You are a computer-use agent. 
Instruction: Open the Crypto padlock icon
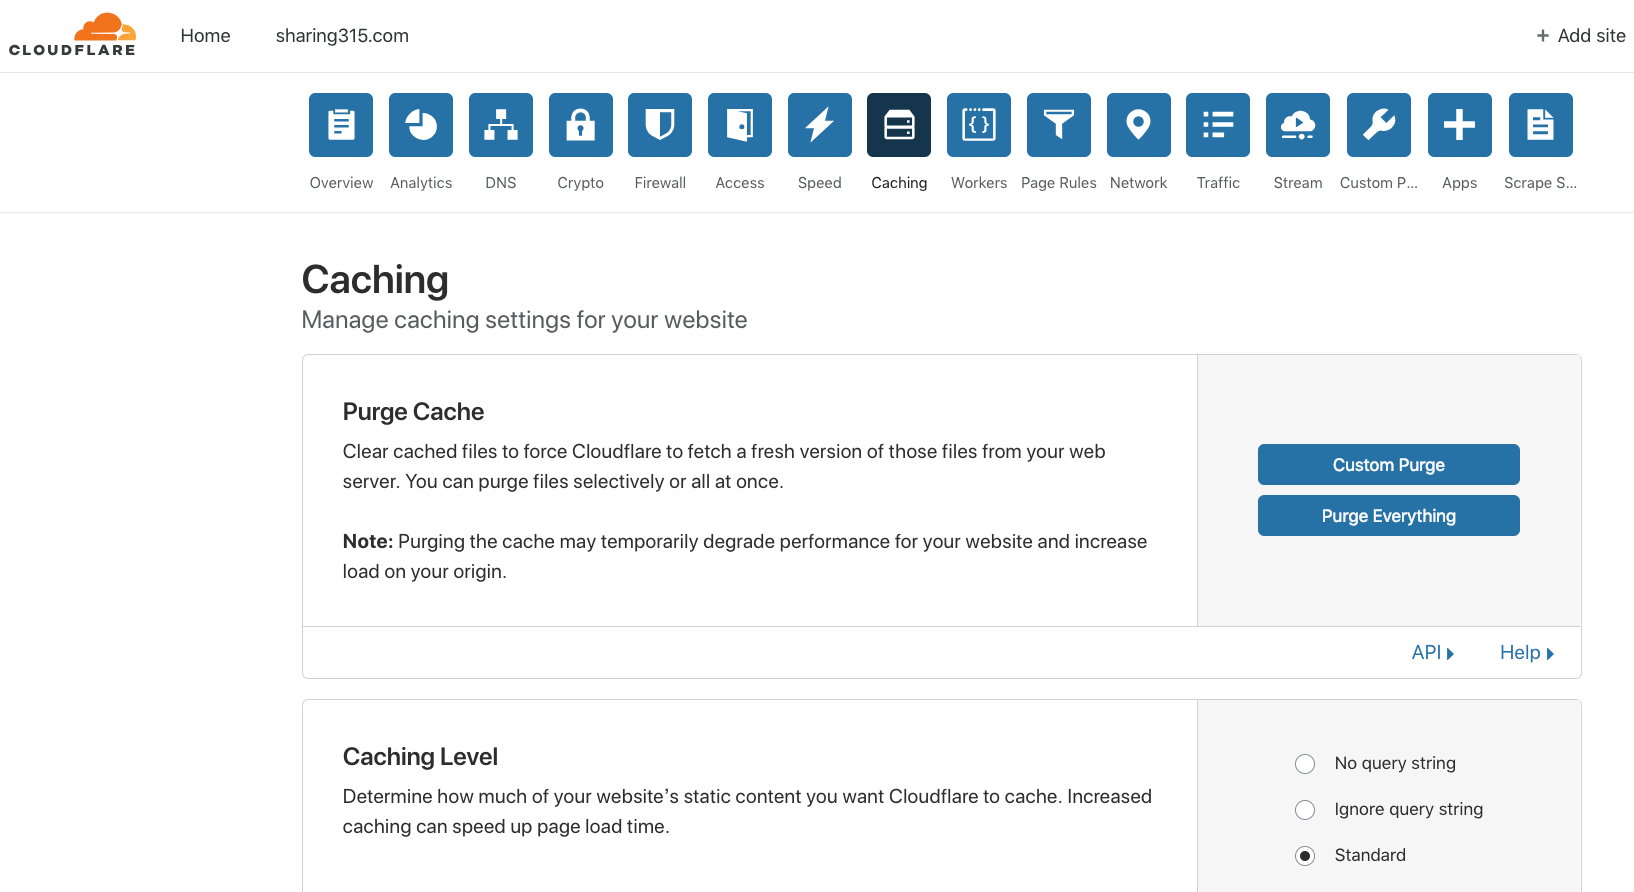point(581,125)
